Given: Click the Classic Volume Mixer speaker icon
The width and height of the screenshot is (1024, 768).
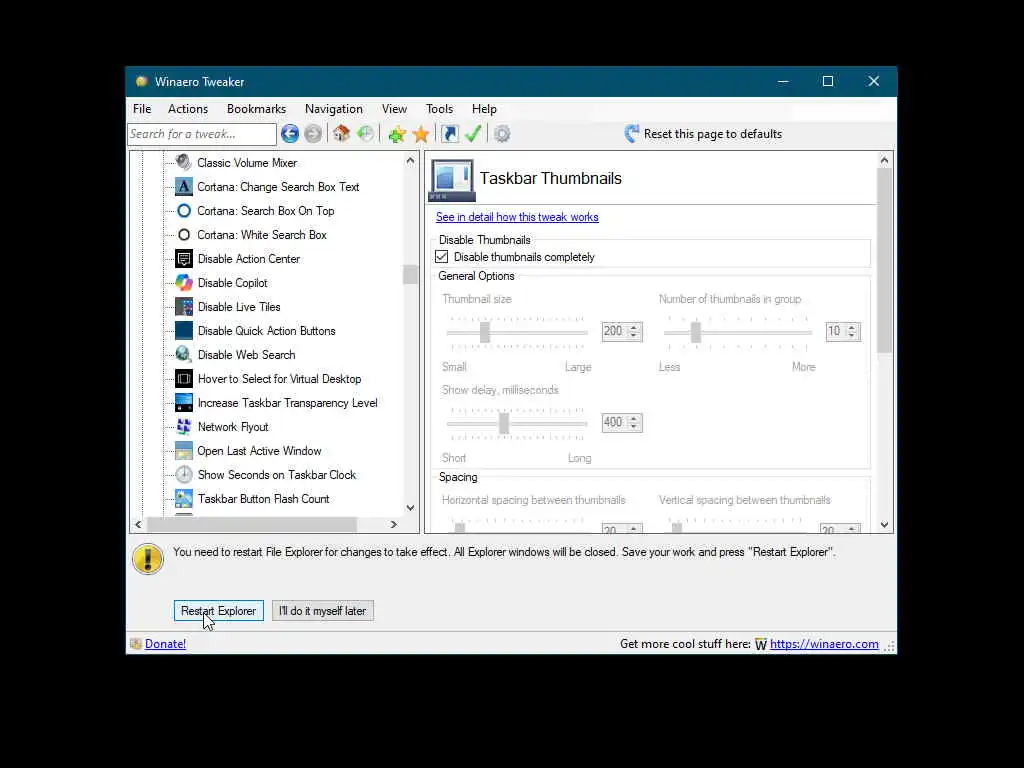Looking at the screenshot, I should [184, 163].
